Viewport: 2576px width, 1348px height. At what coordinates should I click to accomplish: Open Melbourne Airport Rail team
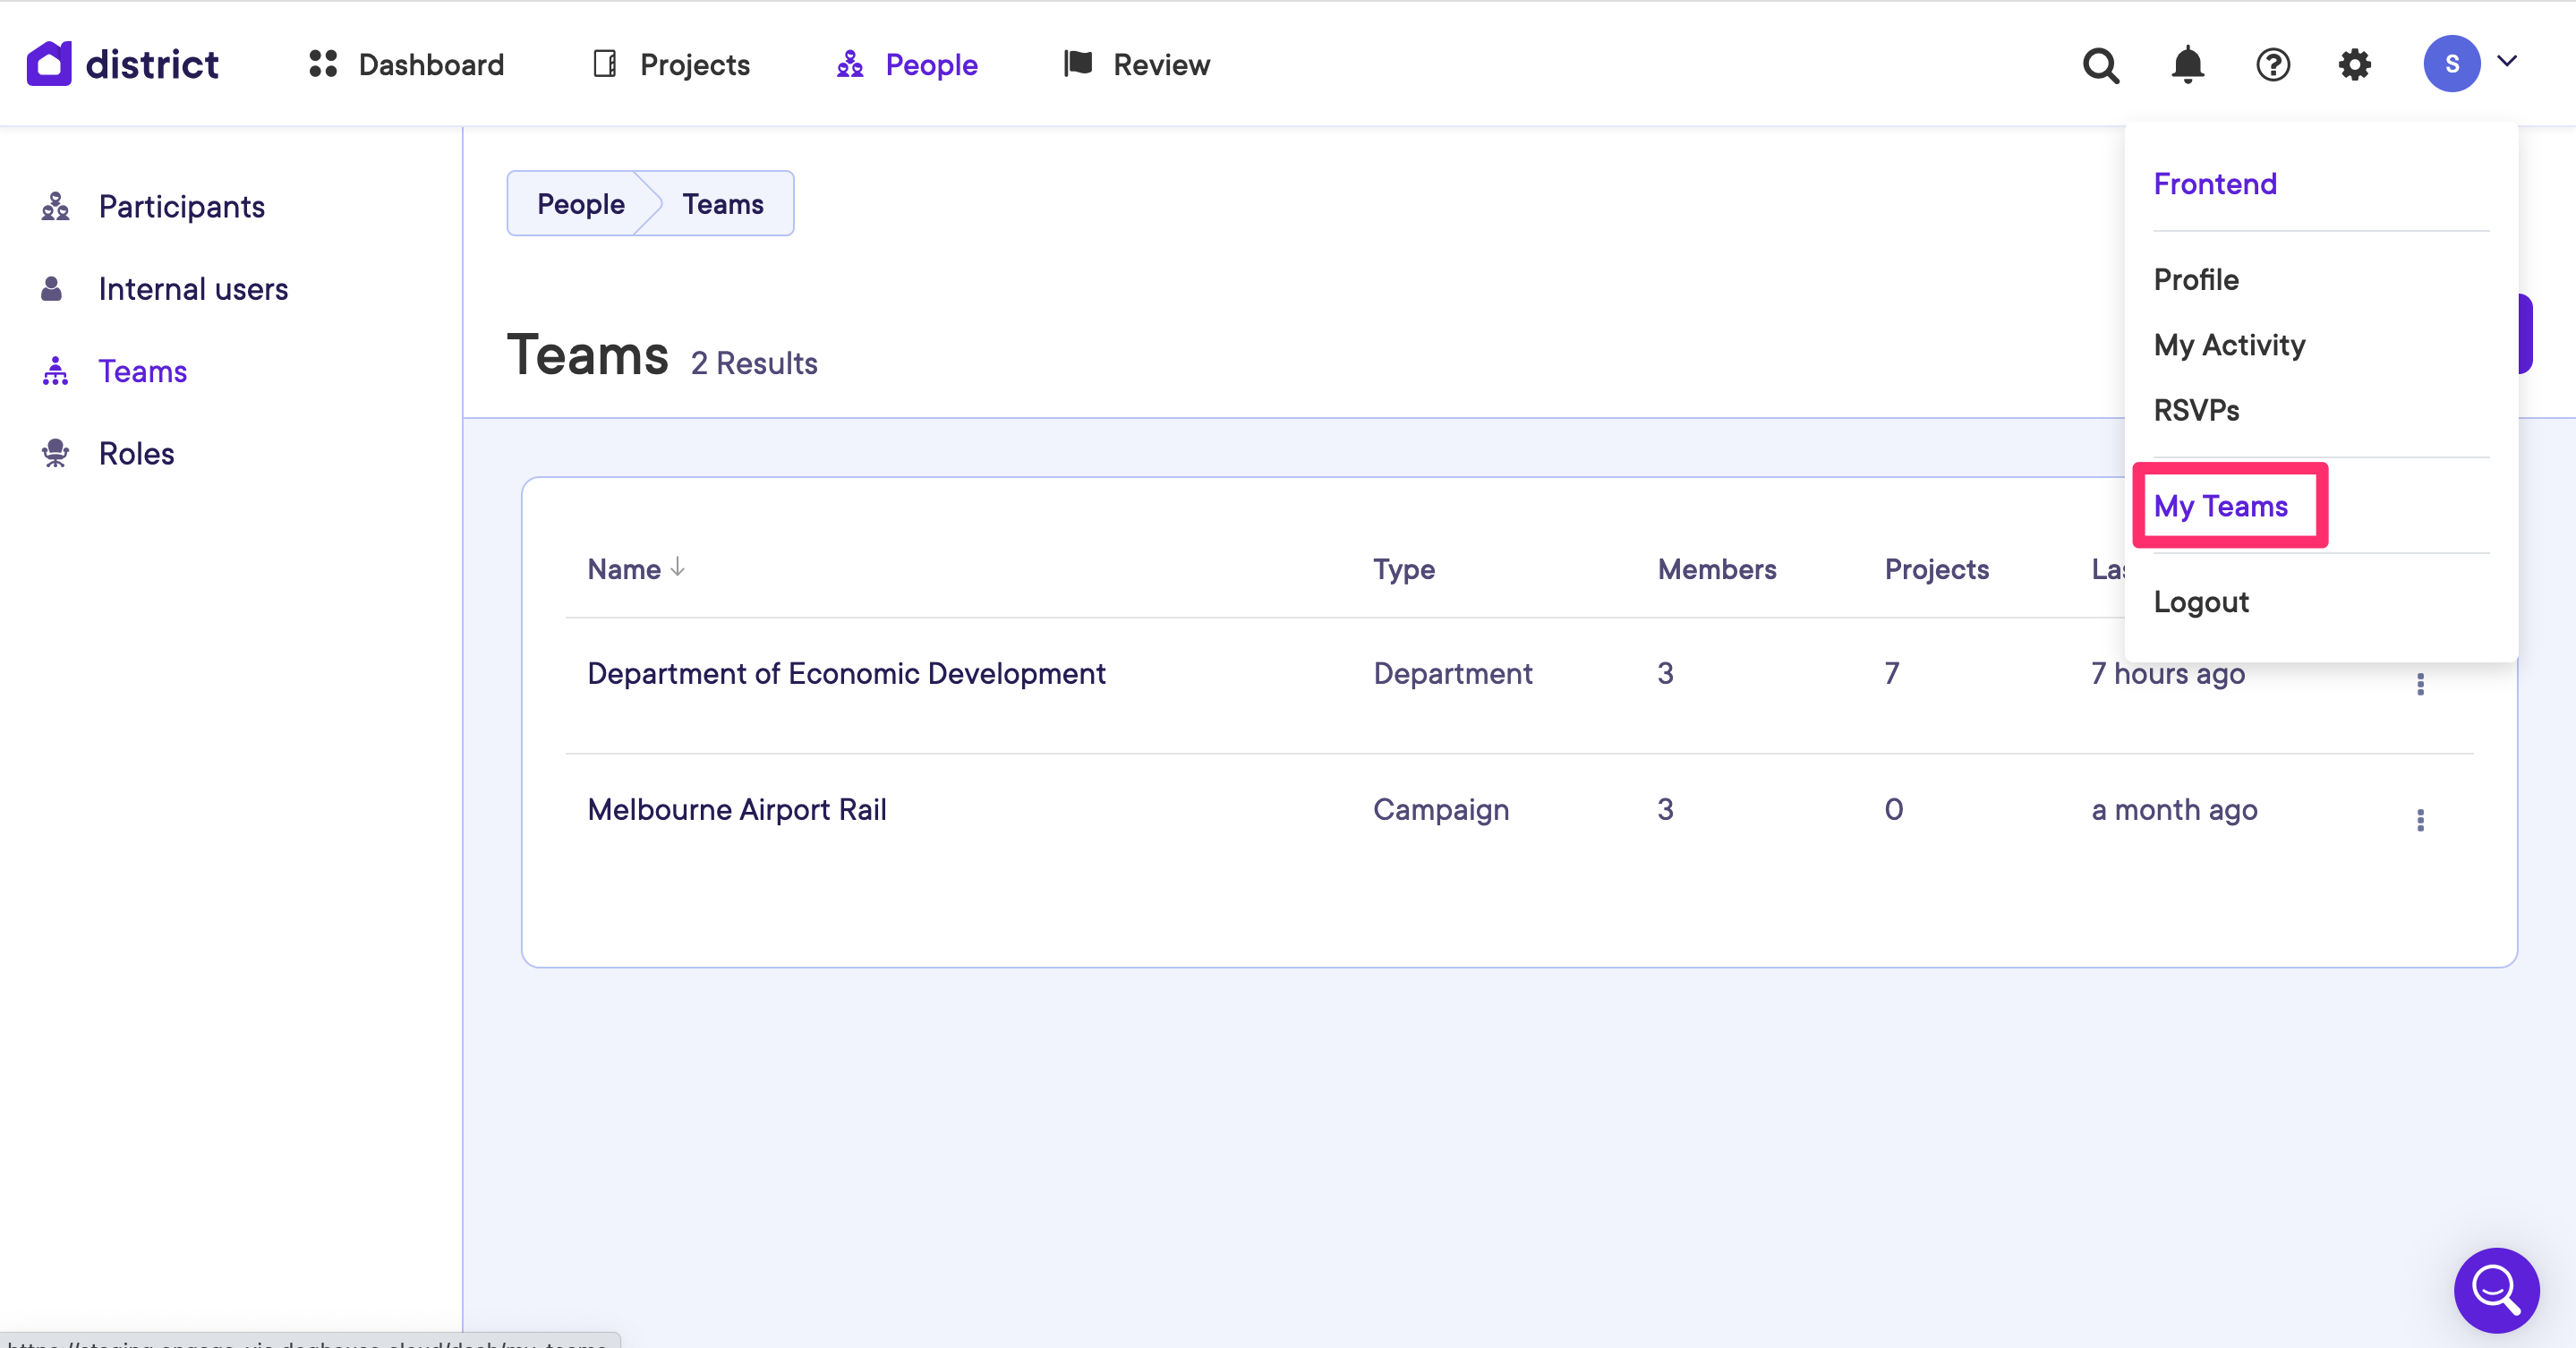(736, 809)
